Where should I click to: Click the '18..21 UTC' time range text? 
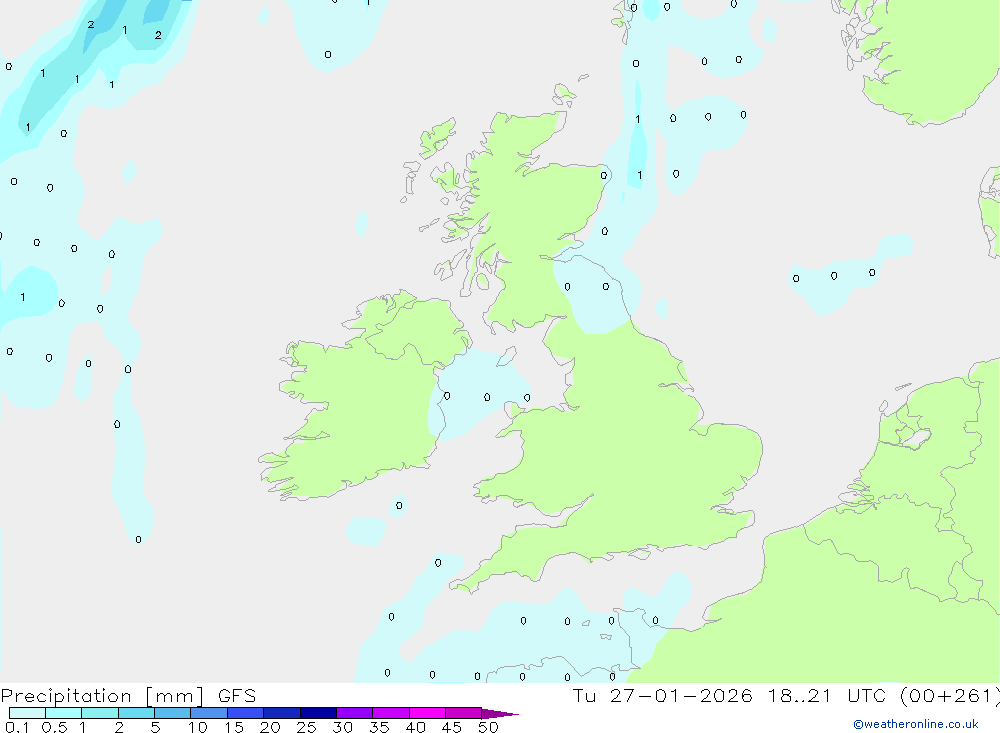pos(827,696)
